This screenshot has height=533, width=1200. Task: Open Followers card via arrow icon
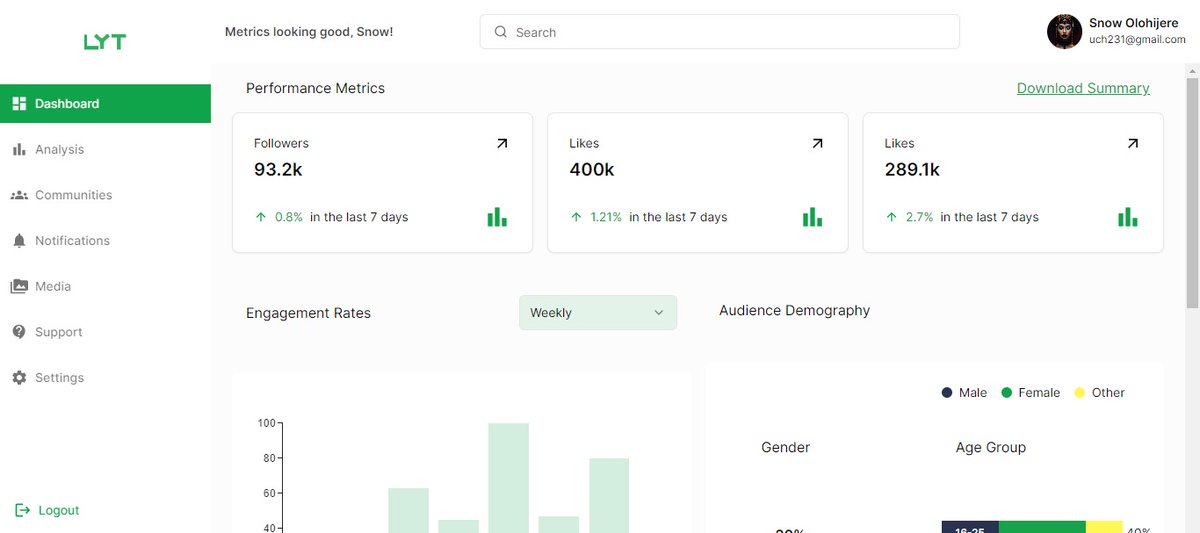[502, 144]
